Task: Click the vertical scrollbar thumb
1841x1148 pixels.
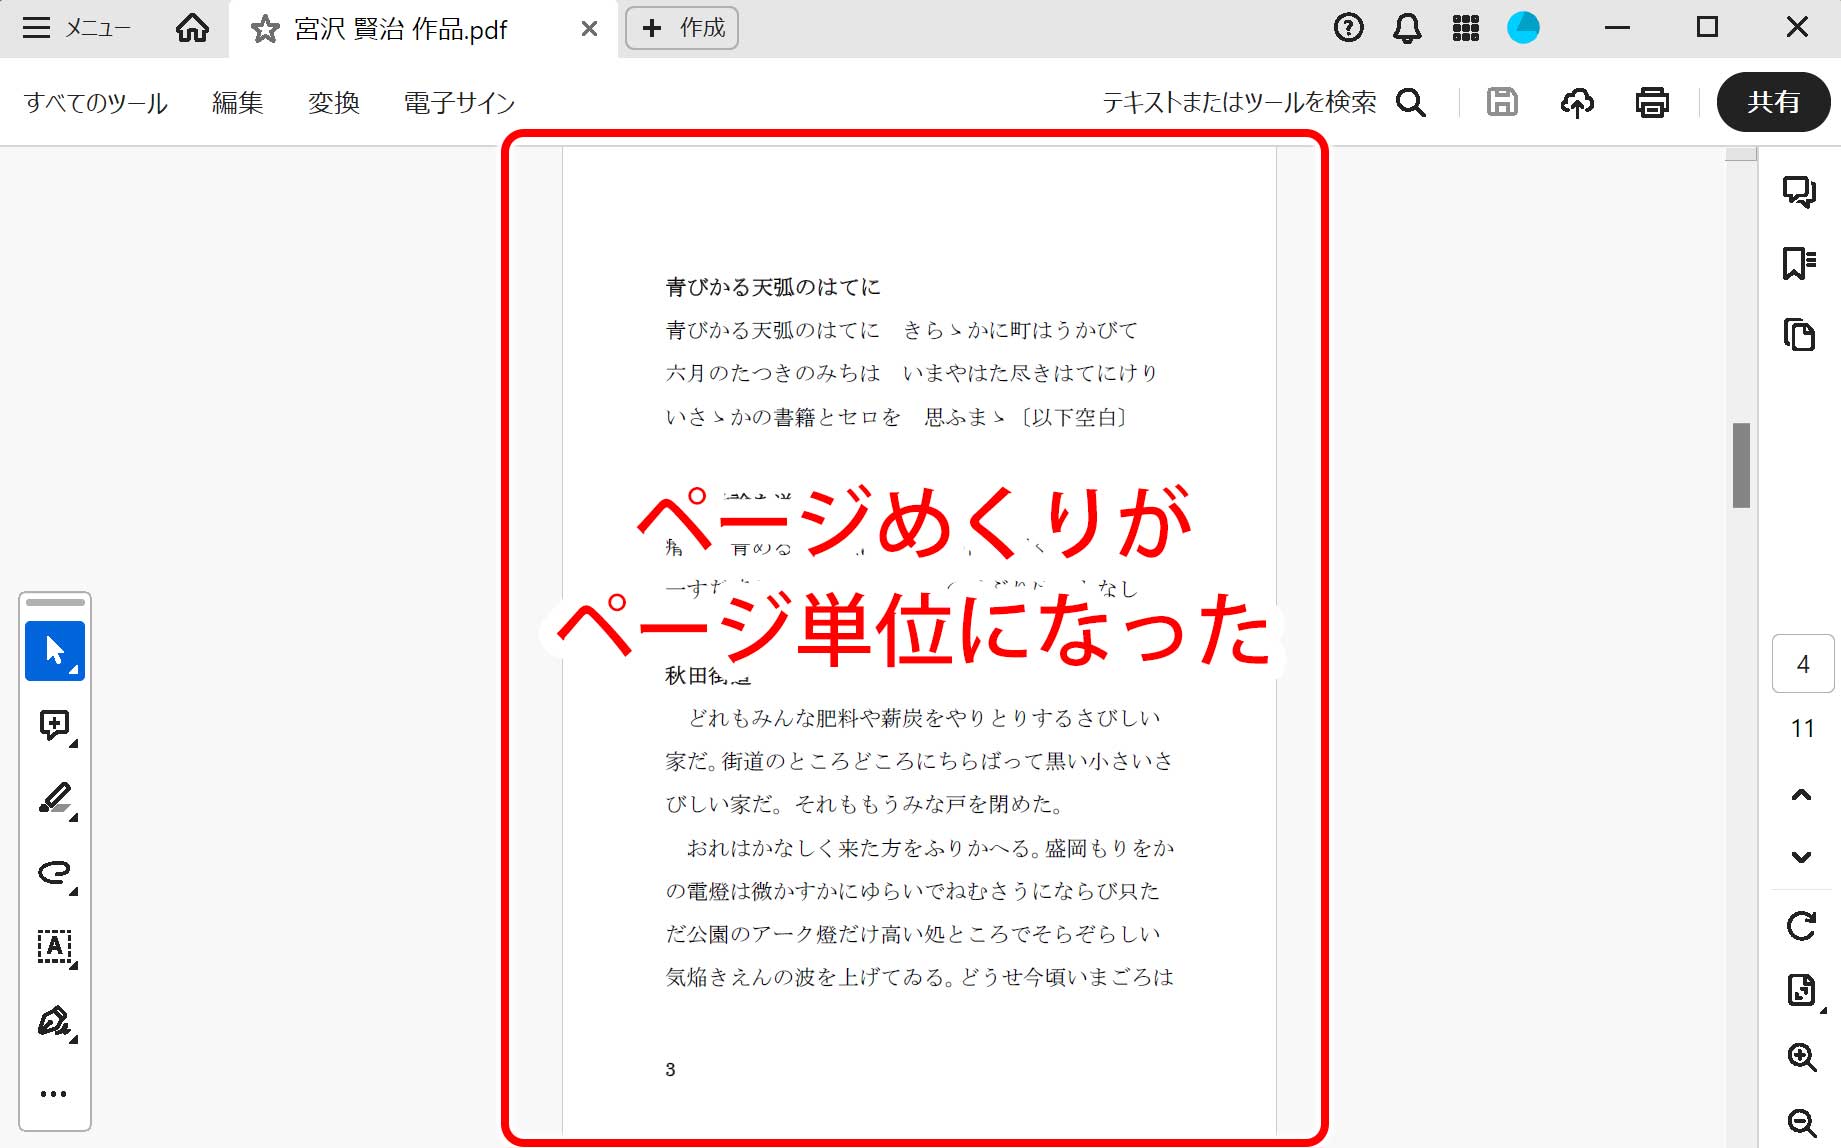Action: pyautogui.click(x=1741, y=466)
